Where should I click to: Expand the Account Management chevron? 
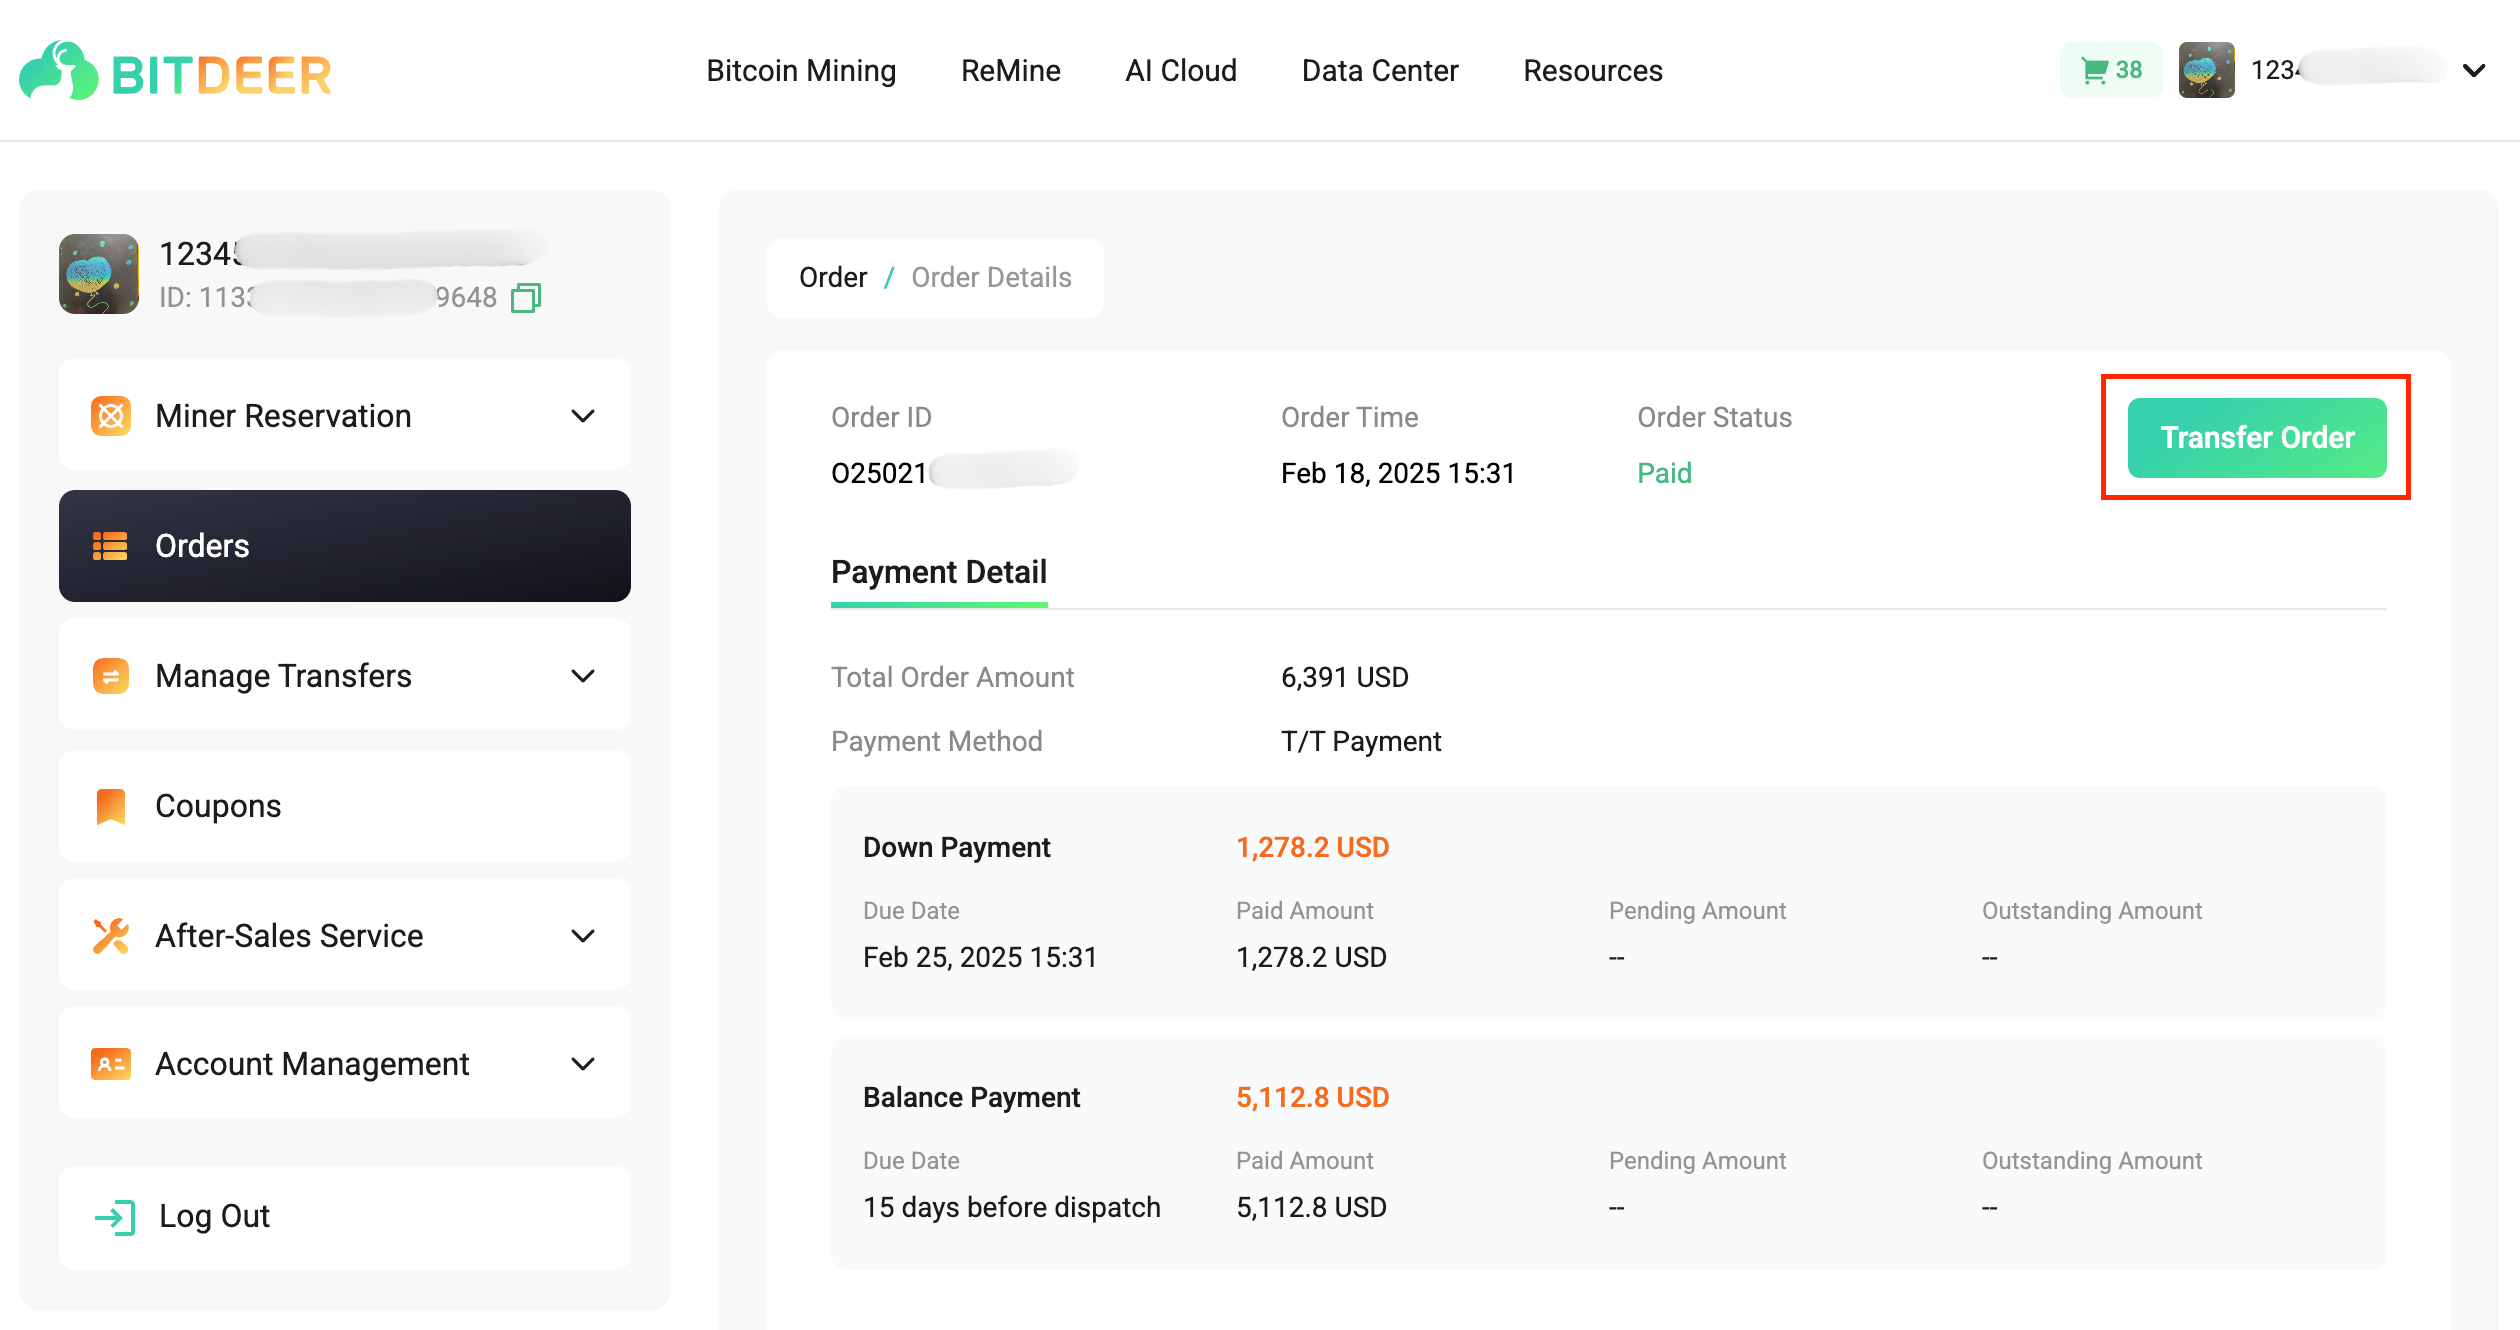[583, 1064]
